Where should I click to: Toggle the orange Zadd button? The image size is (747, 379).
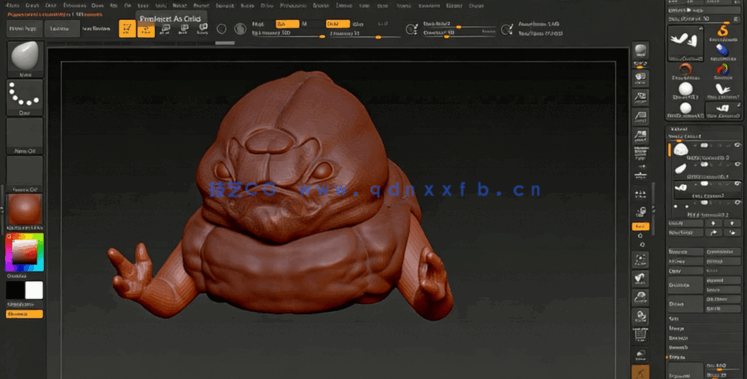(338, 24)
